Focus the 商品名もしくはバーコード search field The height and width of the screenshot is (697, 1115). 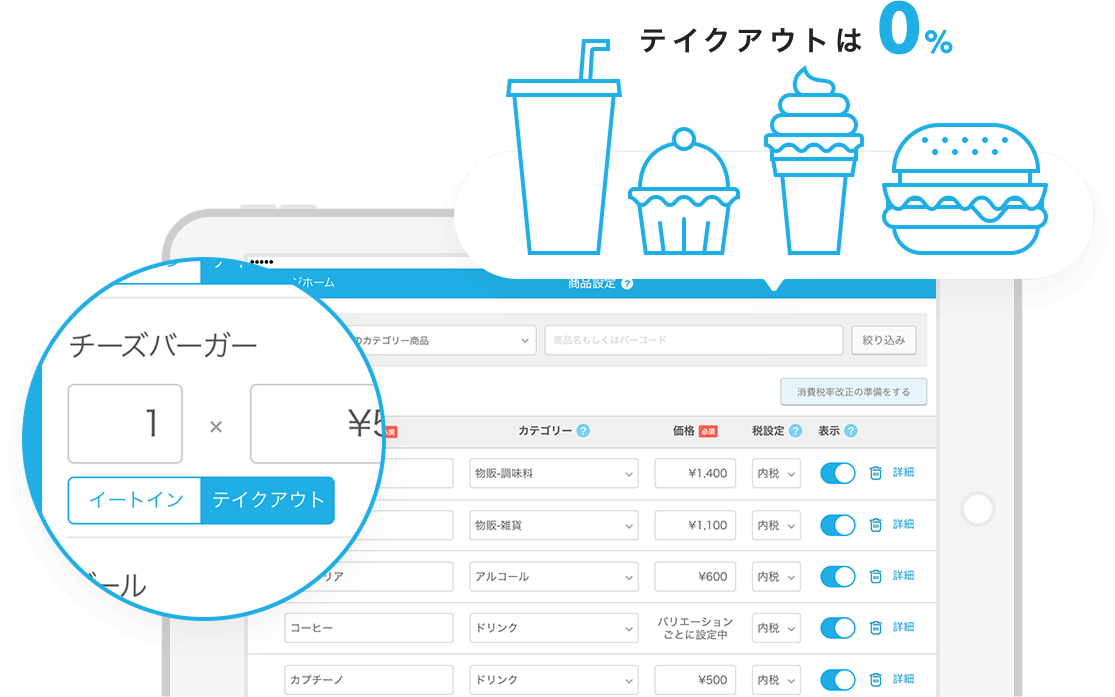[x=694, y=341]
